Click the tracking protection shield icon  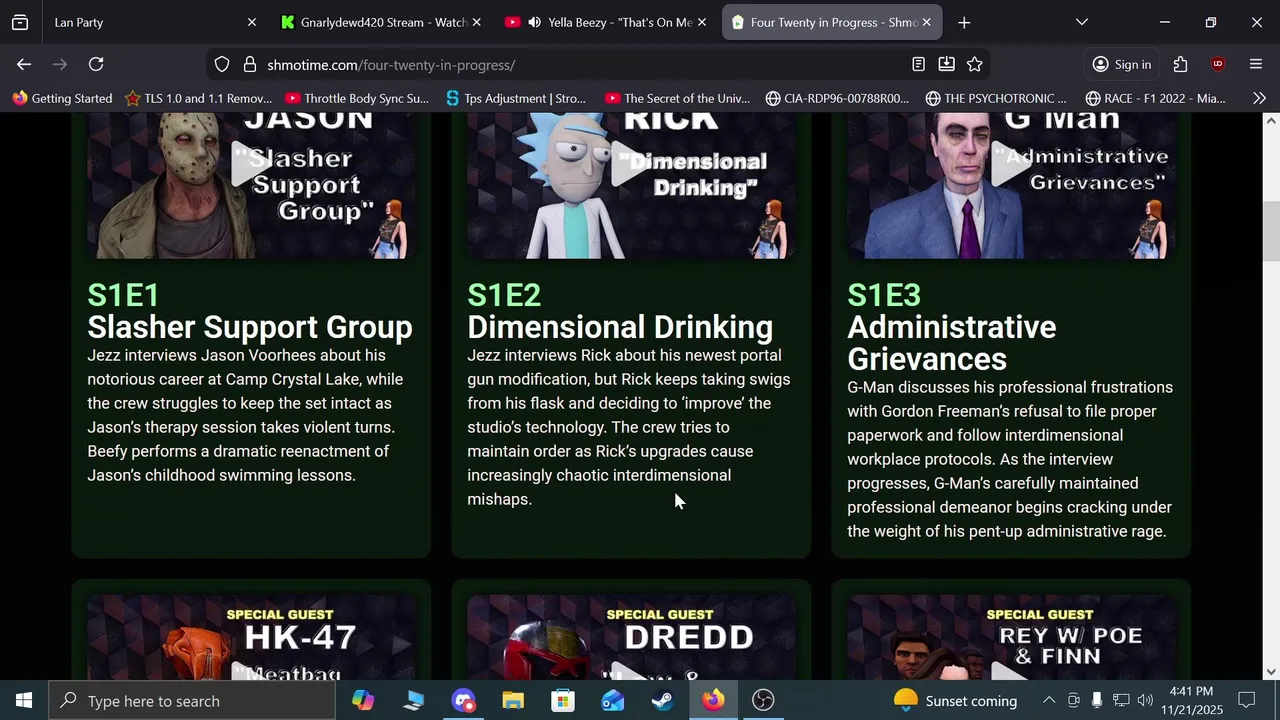tap(222, 64)
